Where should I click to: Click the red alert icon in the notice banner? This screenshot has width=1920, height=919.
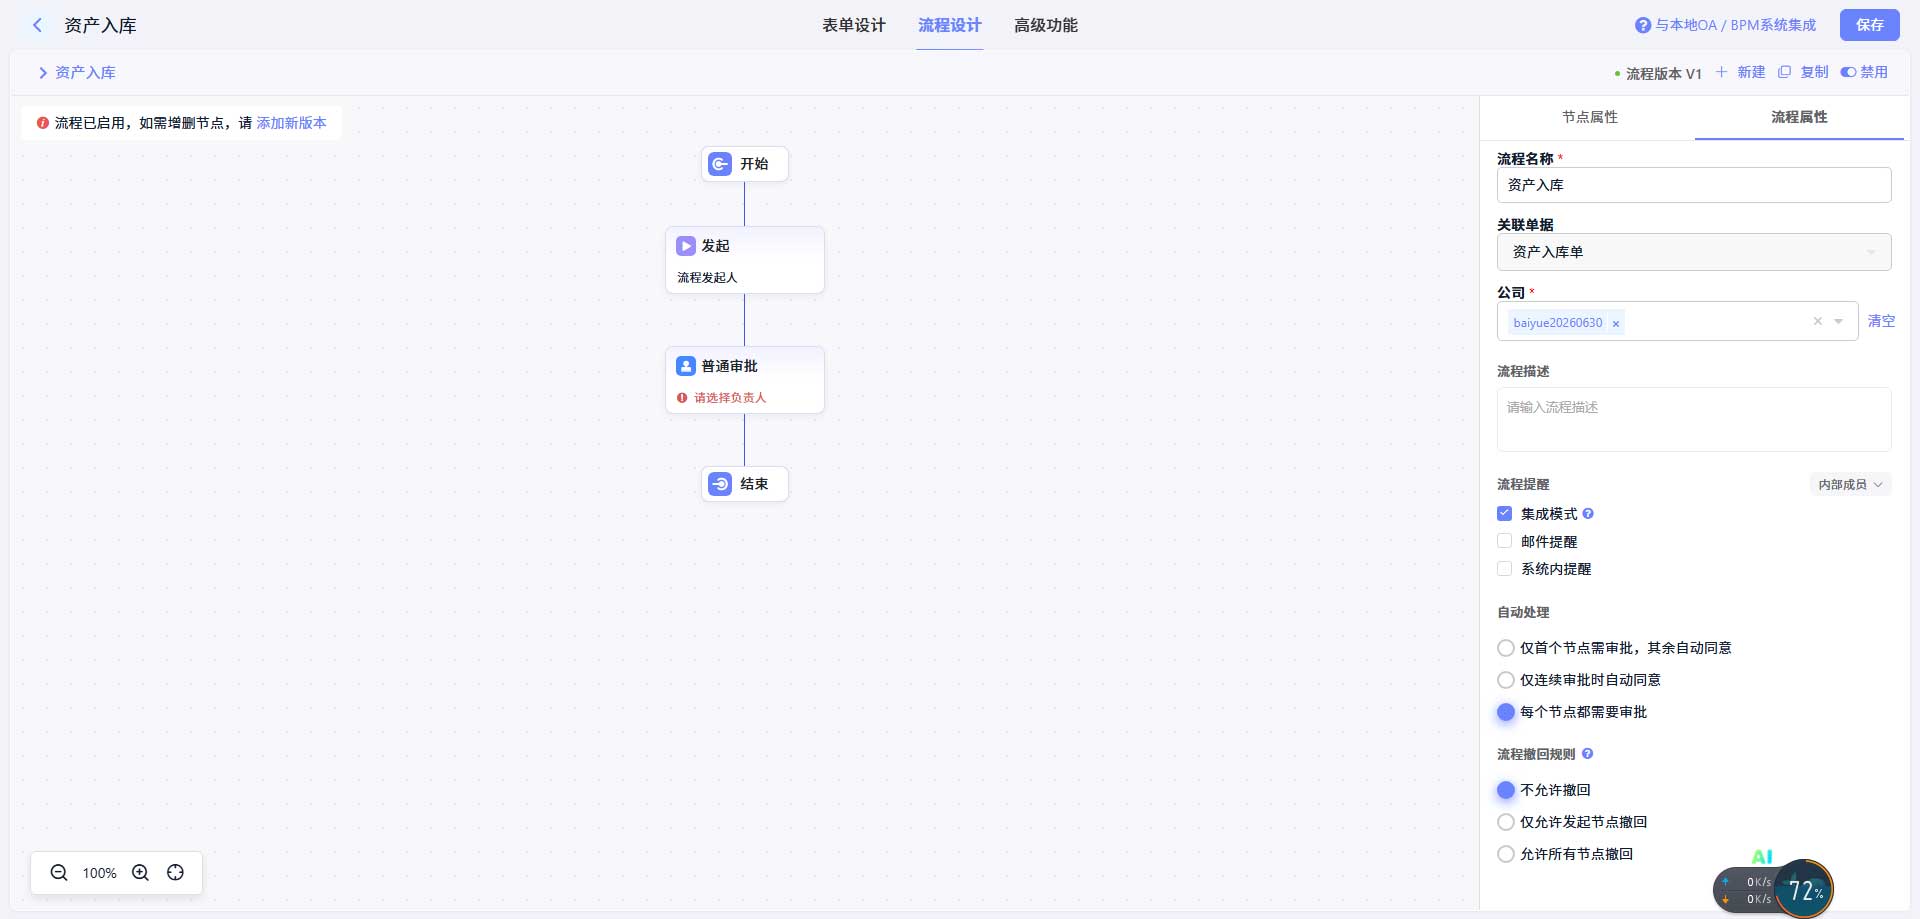pos(43,123)
